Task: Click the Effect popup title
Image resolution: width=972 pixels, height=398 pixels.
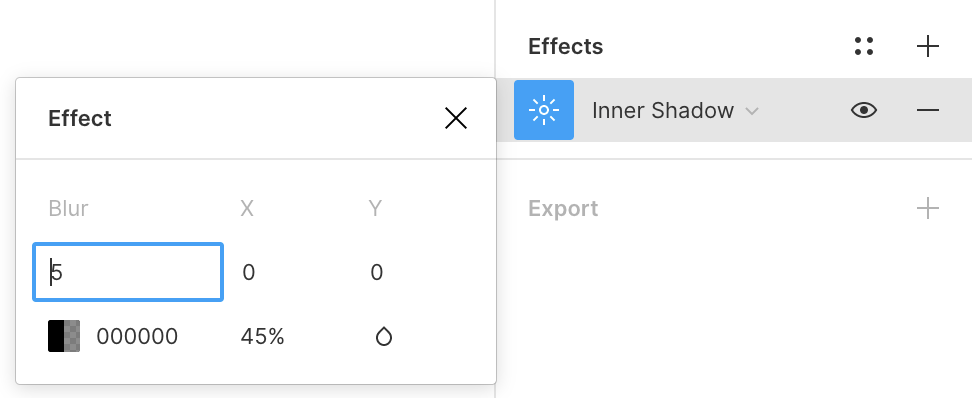Action: [x=80, y=118]
